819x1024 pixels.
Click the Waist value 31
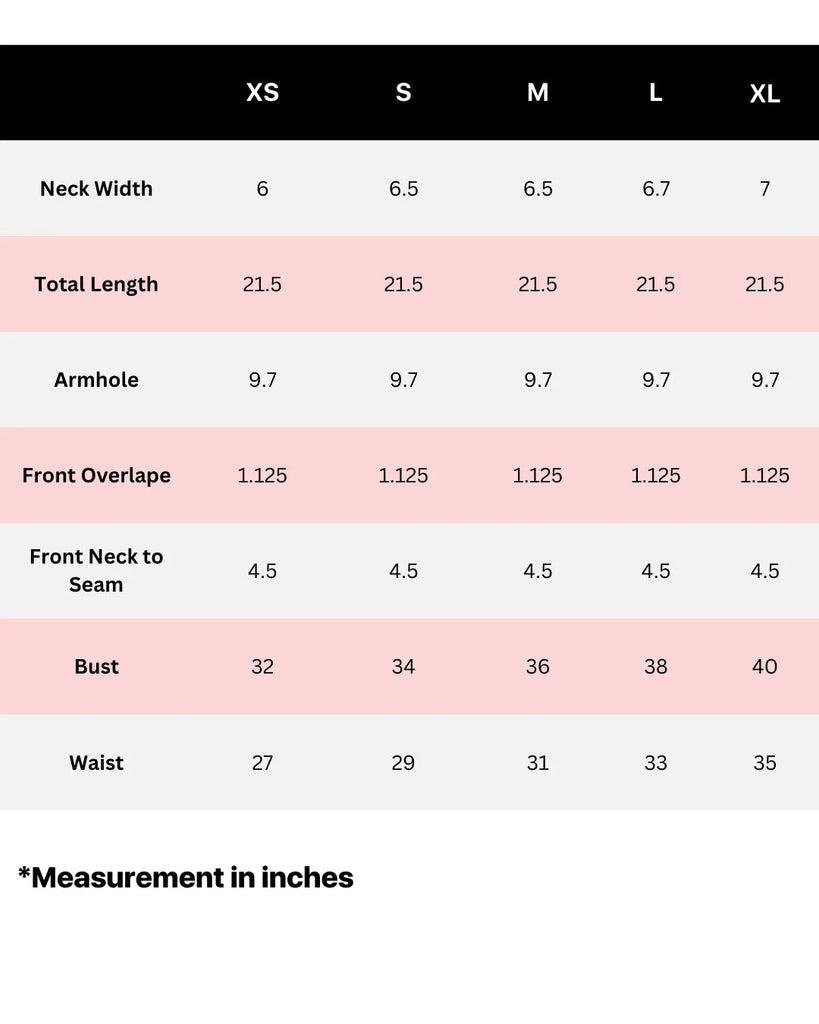click(538, 762)
